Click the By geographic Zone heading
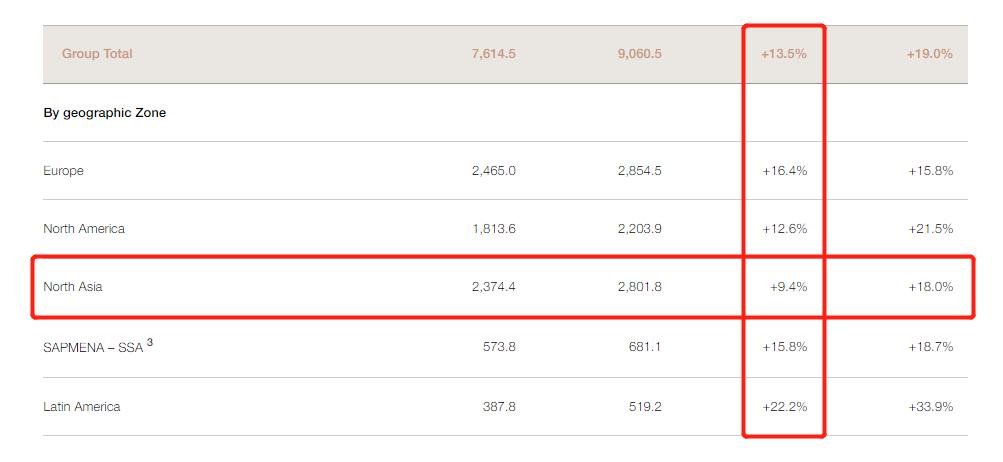Screen dimensions: 1003x462 click(x=105, y=113)
